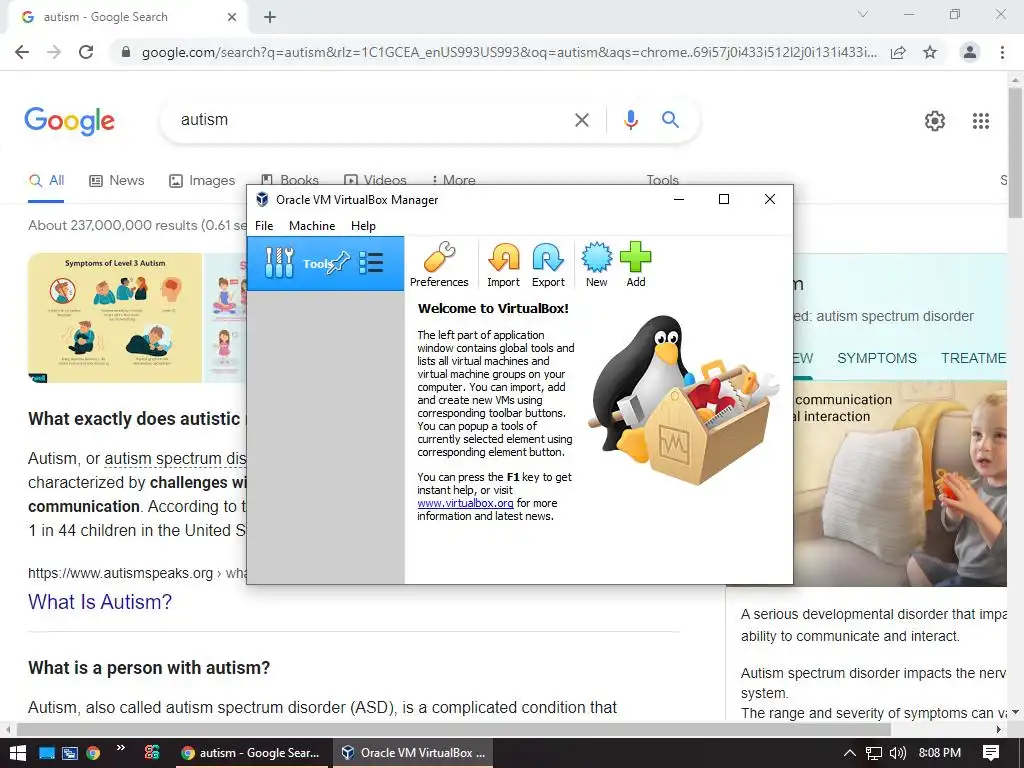Click the pin icon beside Tools
1024x768 pixels.
click(x=340, y=263)
